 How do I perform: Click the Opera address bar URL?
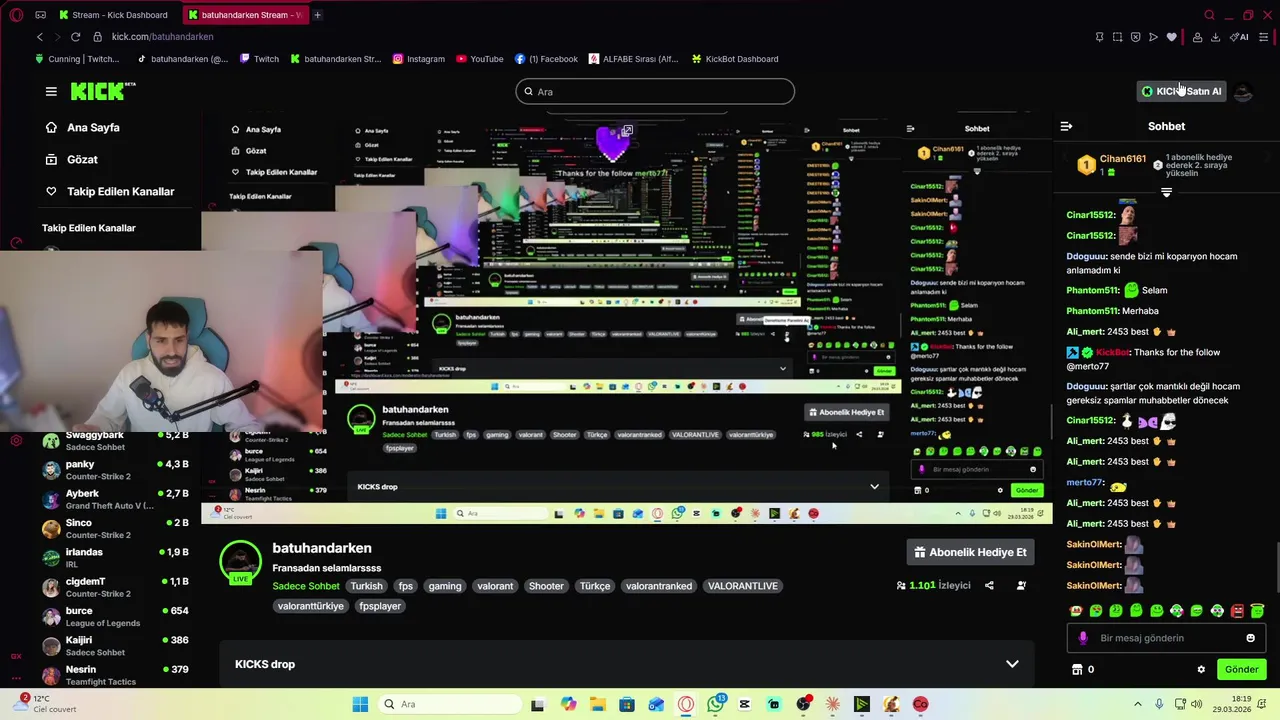coord(162,37)
